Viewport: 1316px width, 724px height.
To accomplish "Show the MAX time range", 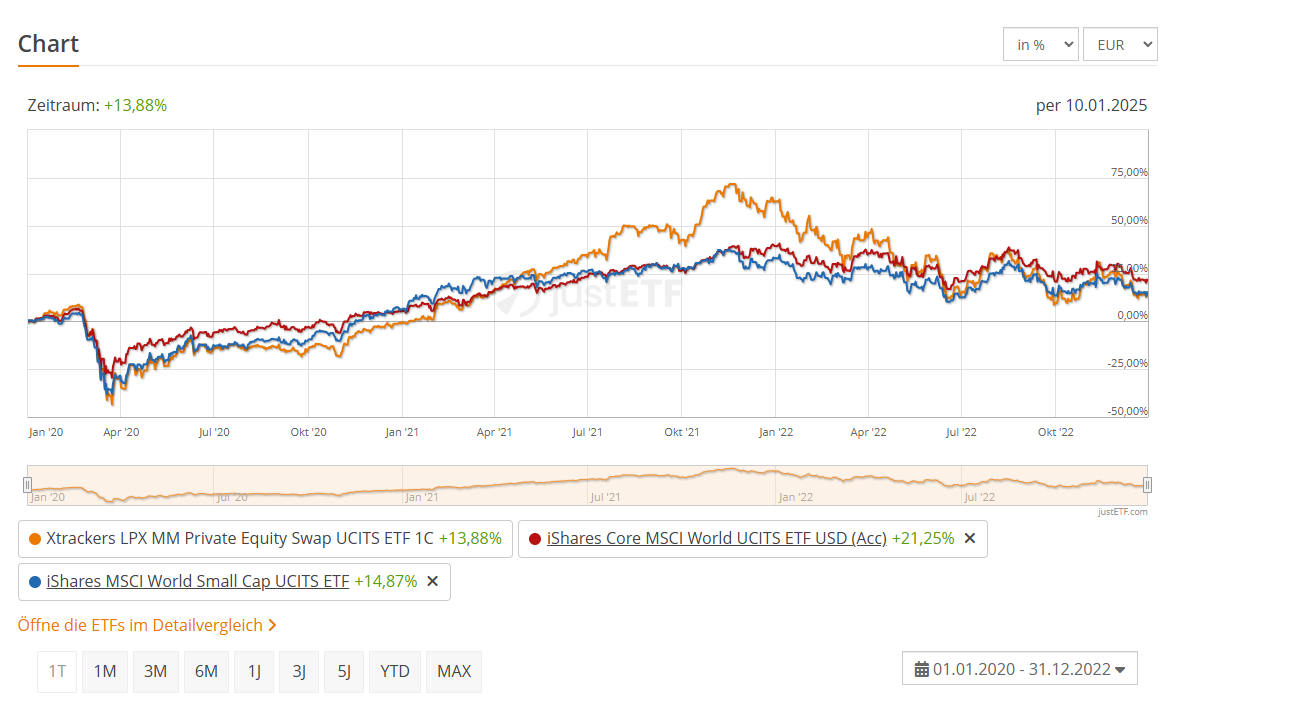I will tap(454, 671).
